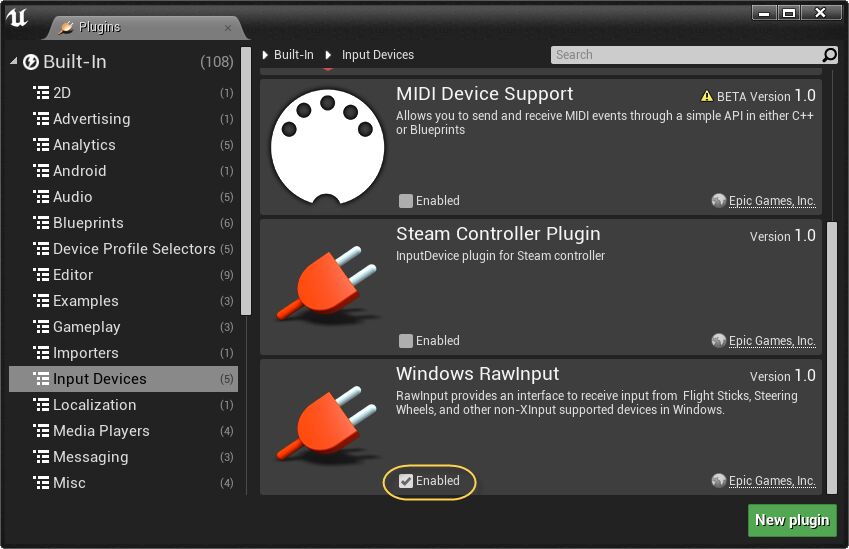
Task: Click the globe icon beside MIDI's Epic Games link
Action: [x=718, y=201]
